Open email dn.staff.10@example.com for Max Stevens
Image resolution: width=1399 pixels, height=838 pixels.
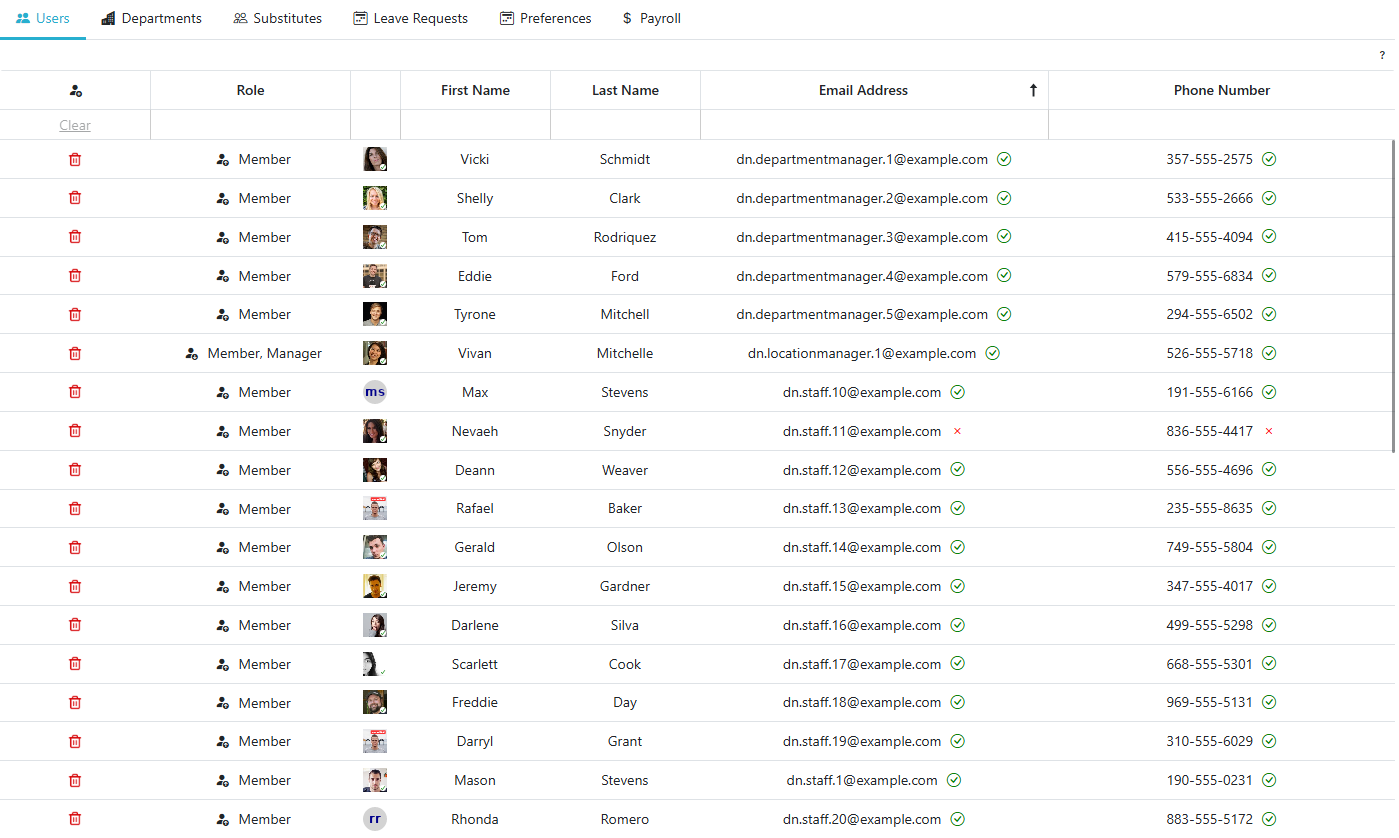(x=862, y=392)
